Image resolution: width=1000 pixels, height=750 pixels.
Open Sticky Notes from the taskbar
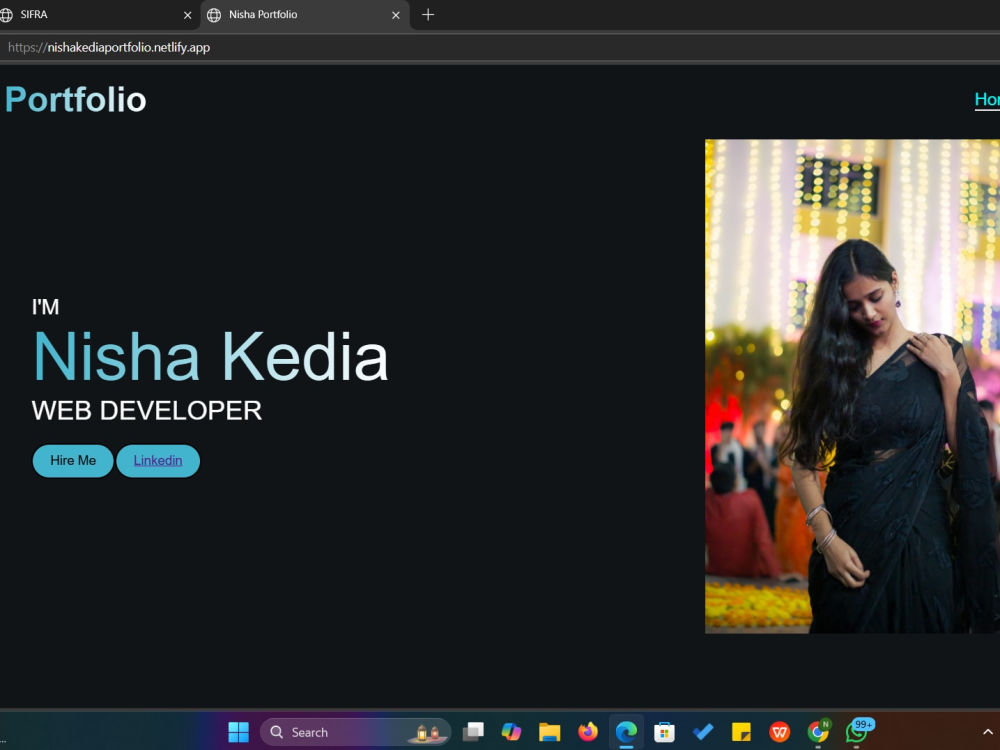coord(741,732)
